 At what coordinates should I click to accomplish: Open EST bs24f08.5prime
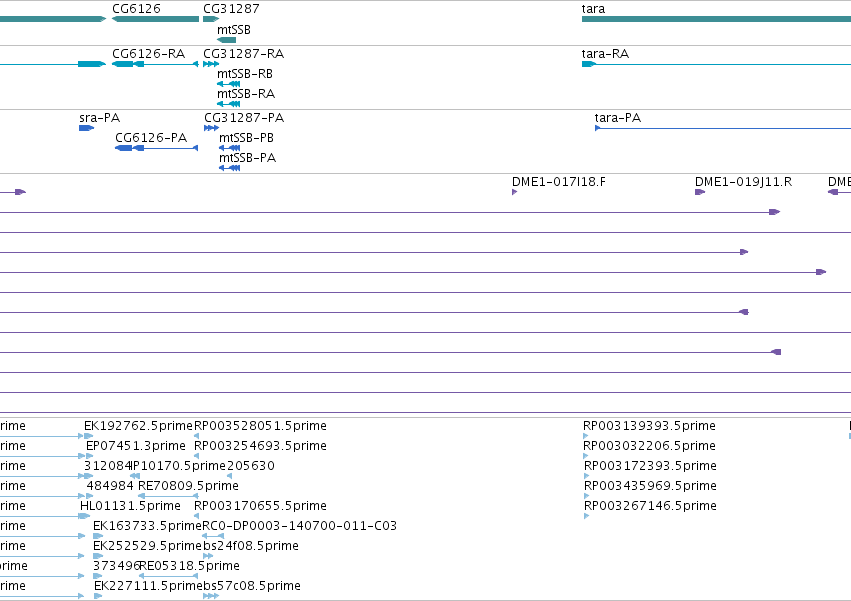click(251, 546)
